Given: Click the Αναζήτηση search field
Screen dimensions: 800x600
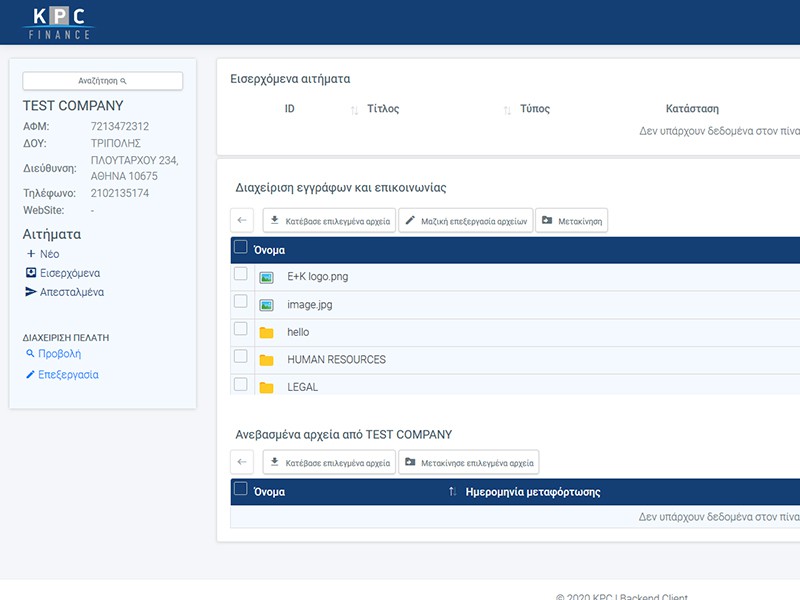Looking at the screenshot, I should (103, 81).
